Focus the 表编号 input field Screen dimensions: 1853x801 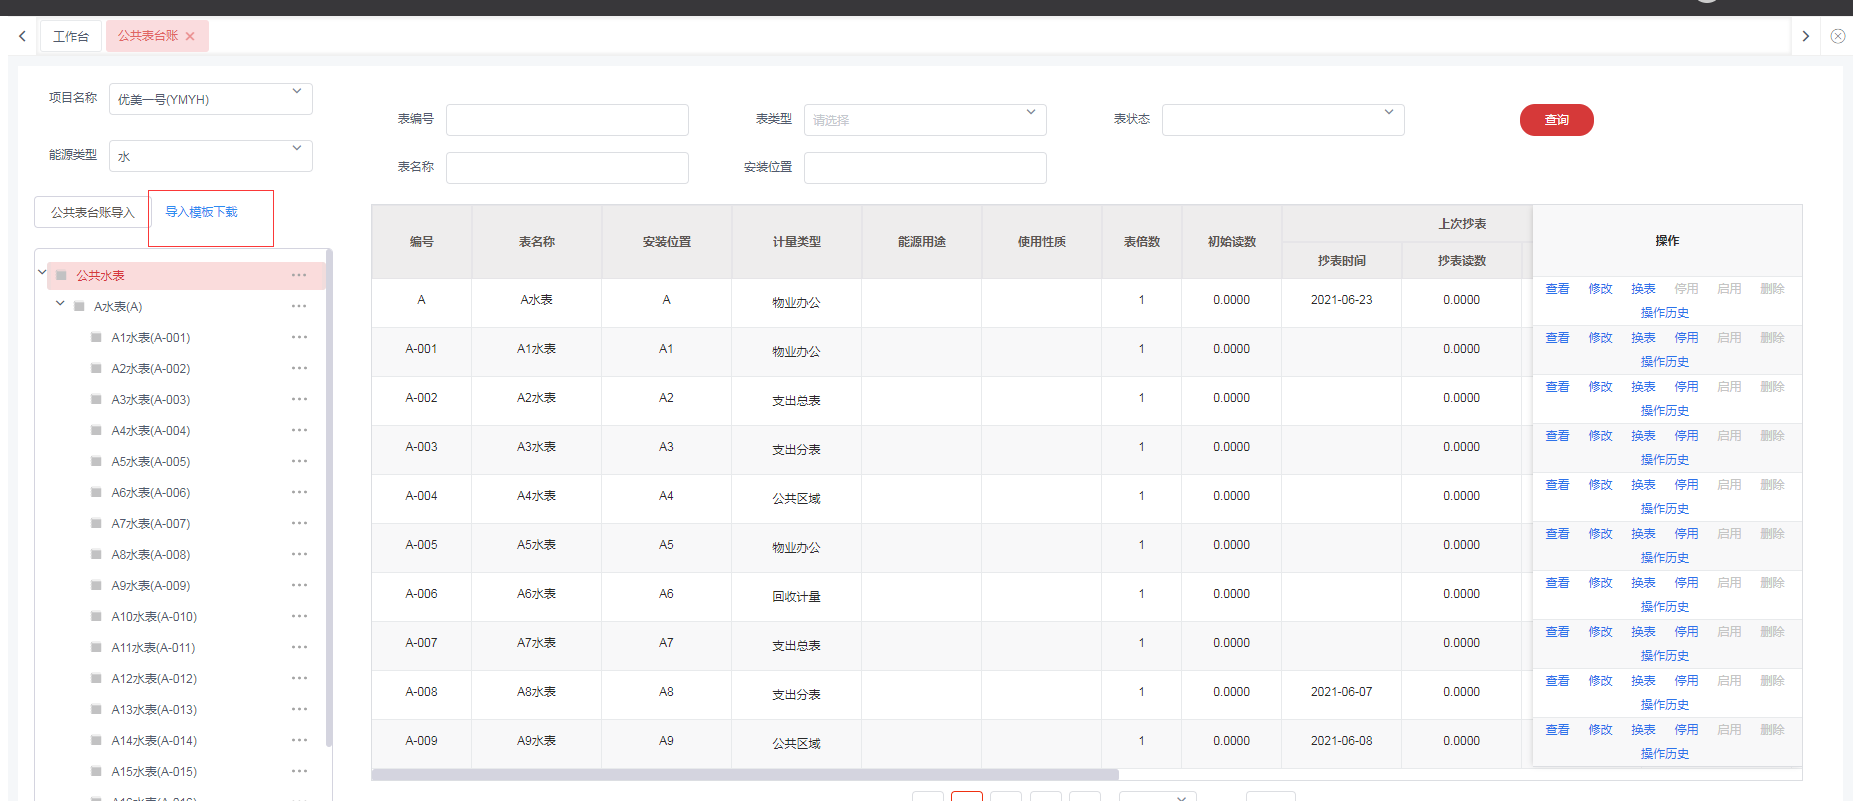click(x=567, y=120)
